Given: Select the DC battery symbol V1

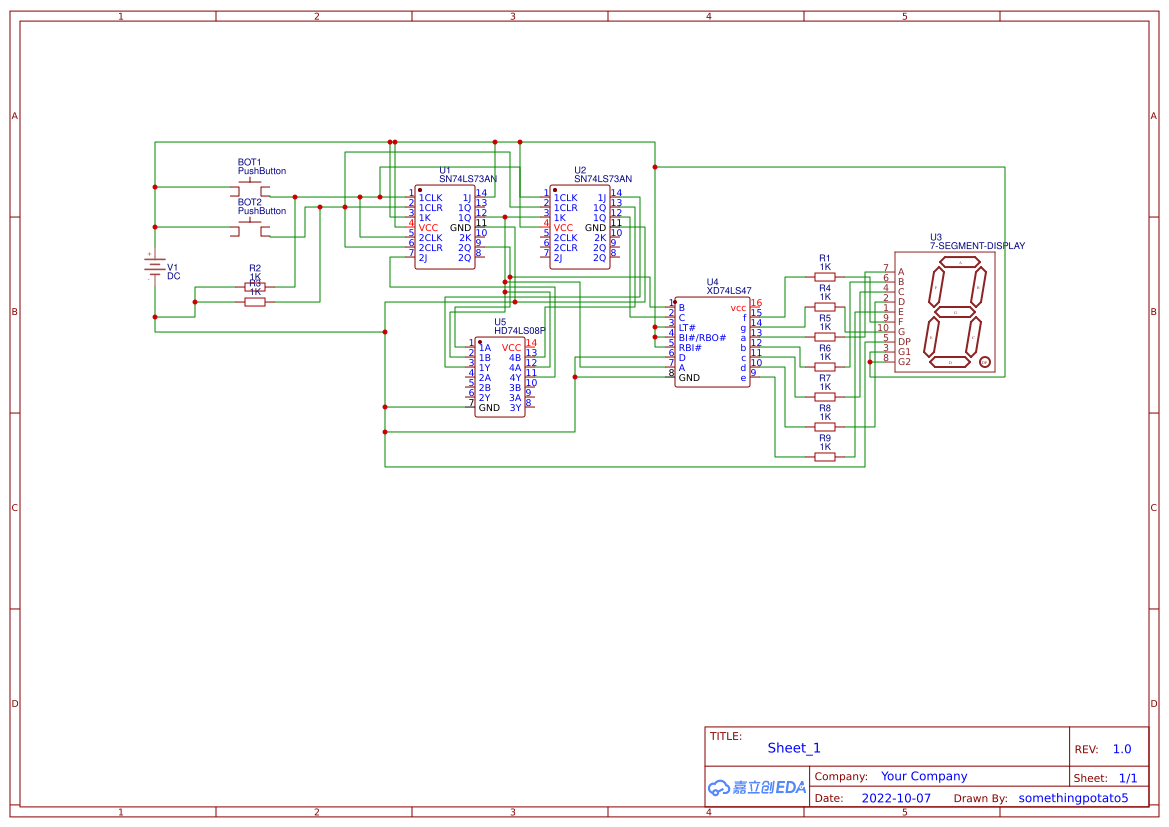Looking at the screenshot, I should (x=155, y=267).
